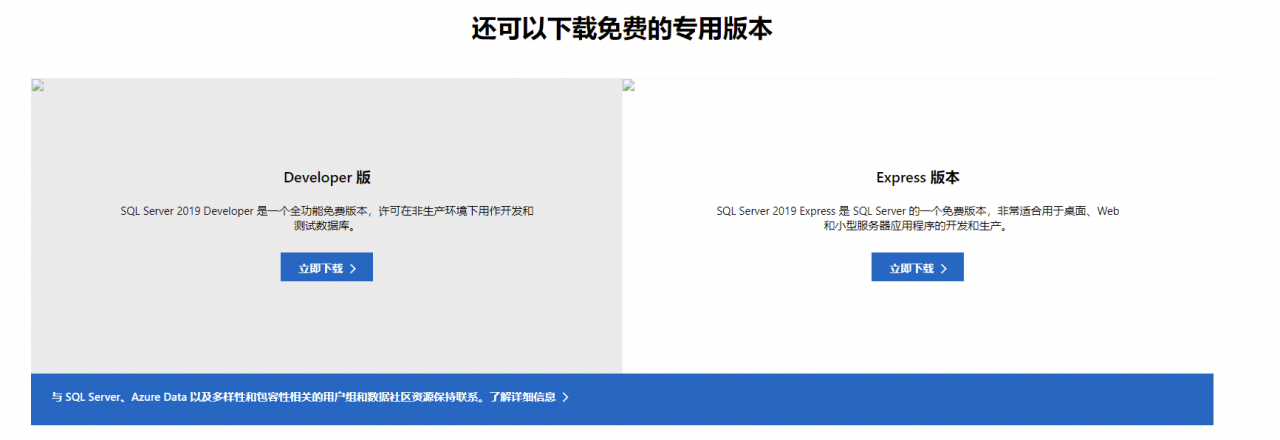Click the SQL Server 2019 Express description text
Screen dimensions: 1280x440
tap(918, 218)
